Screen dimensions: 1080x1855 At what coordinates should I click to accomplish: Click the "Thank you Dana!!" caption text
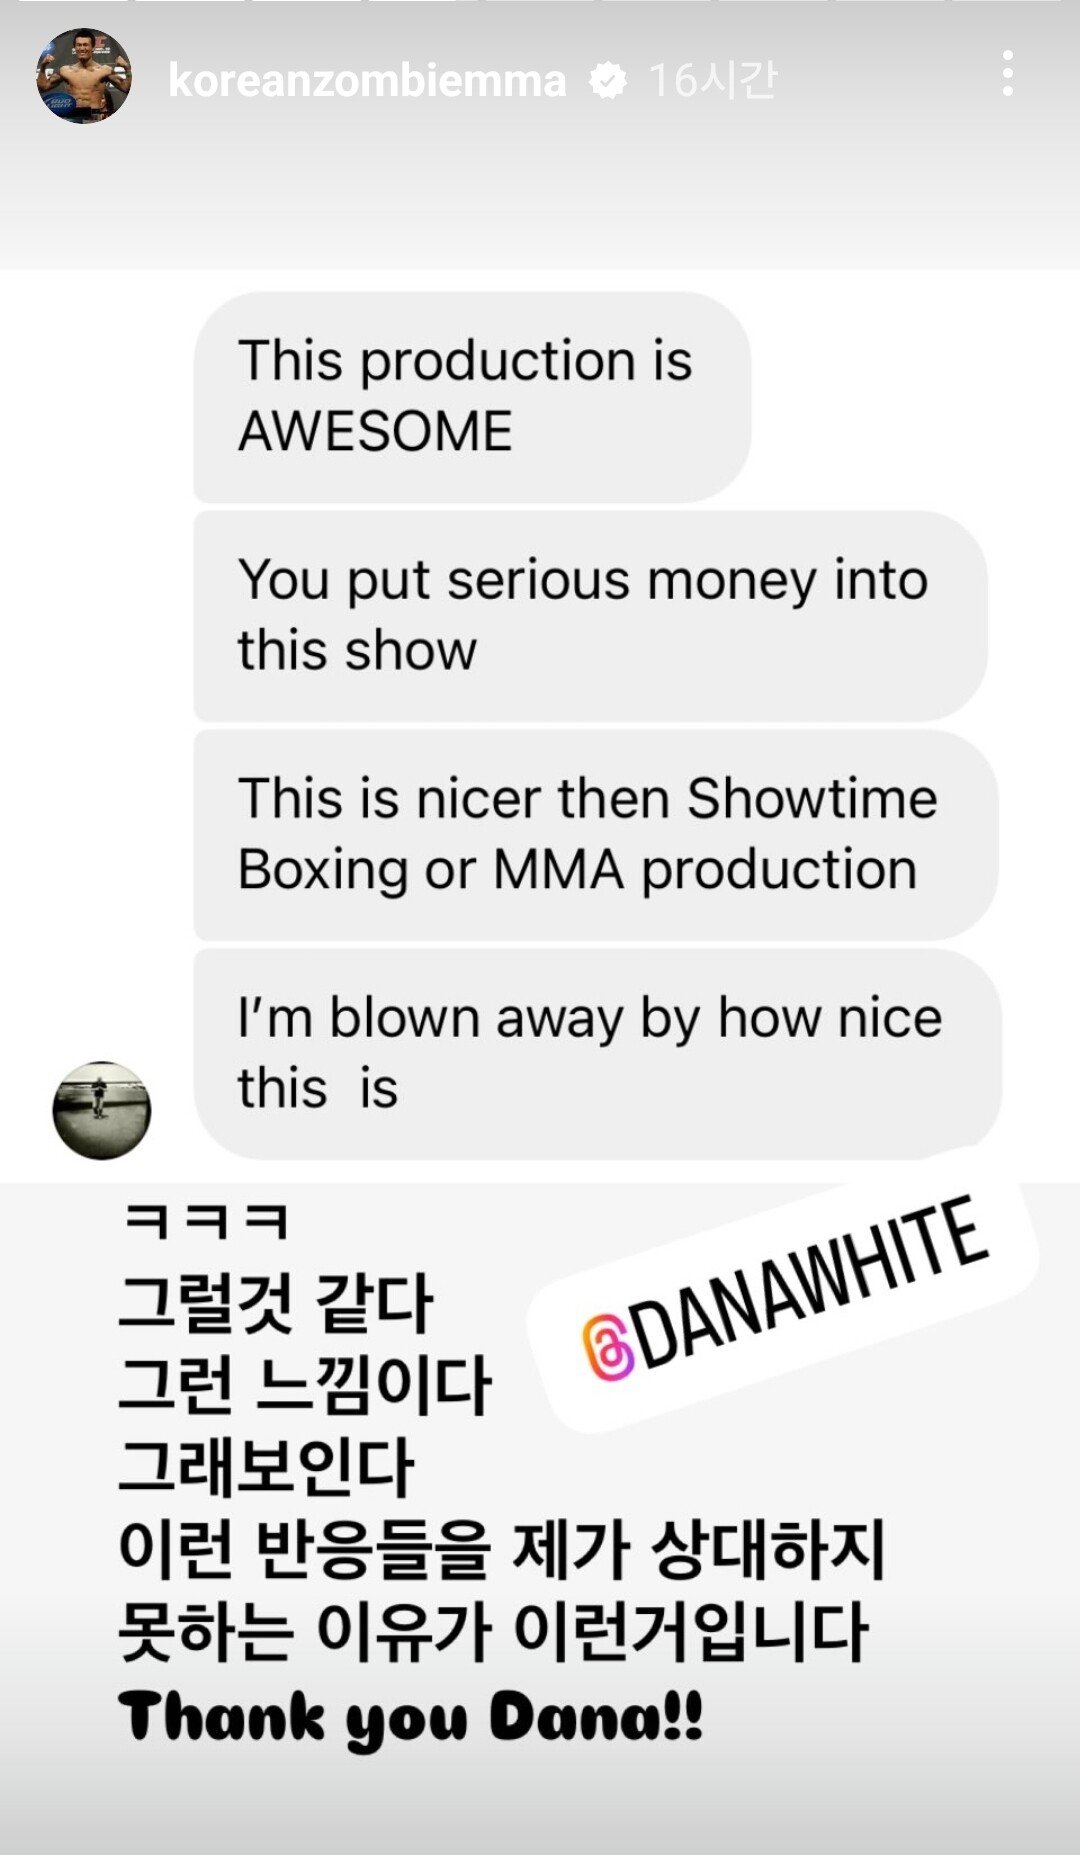(x=411, y=1718)
